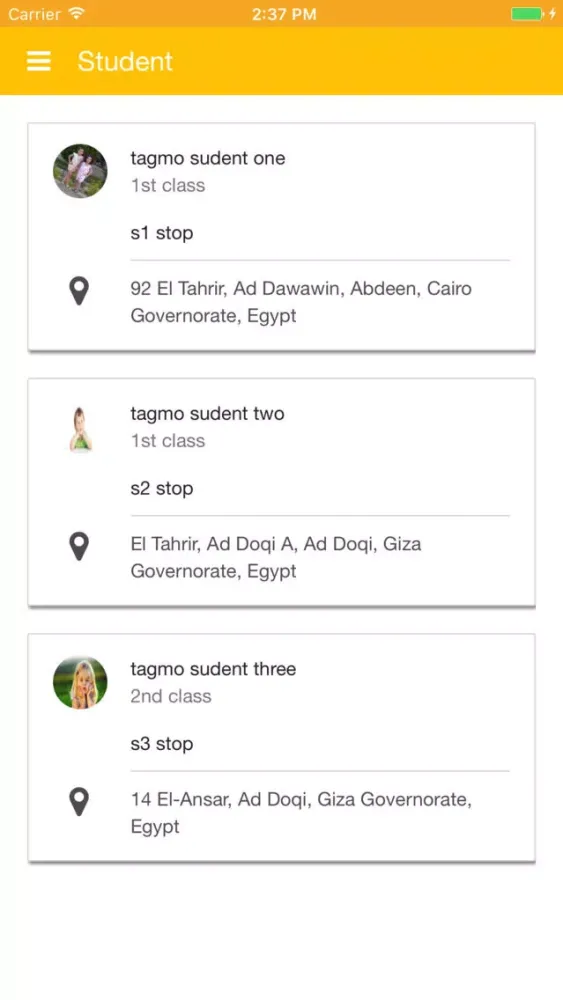Tap tagmo sudent one's avatar photo
This screenshot has width=563, height=1000.
click(80, 171)
